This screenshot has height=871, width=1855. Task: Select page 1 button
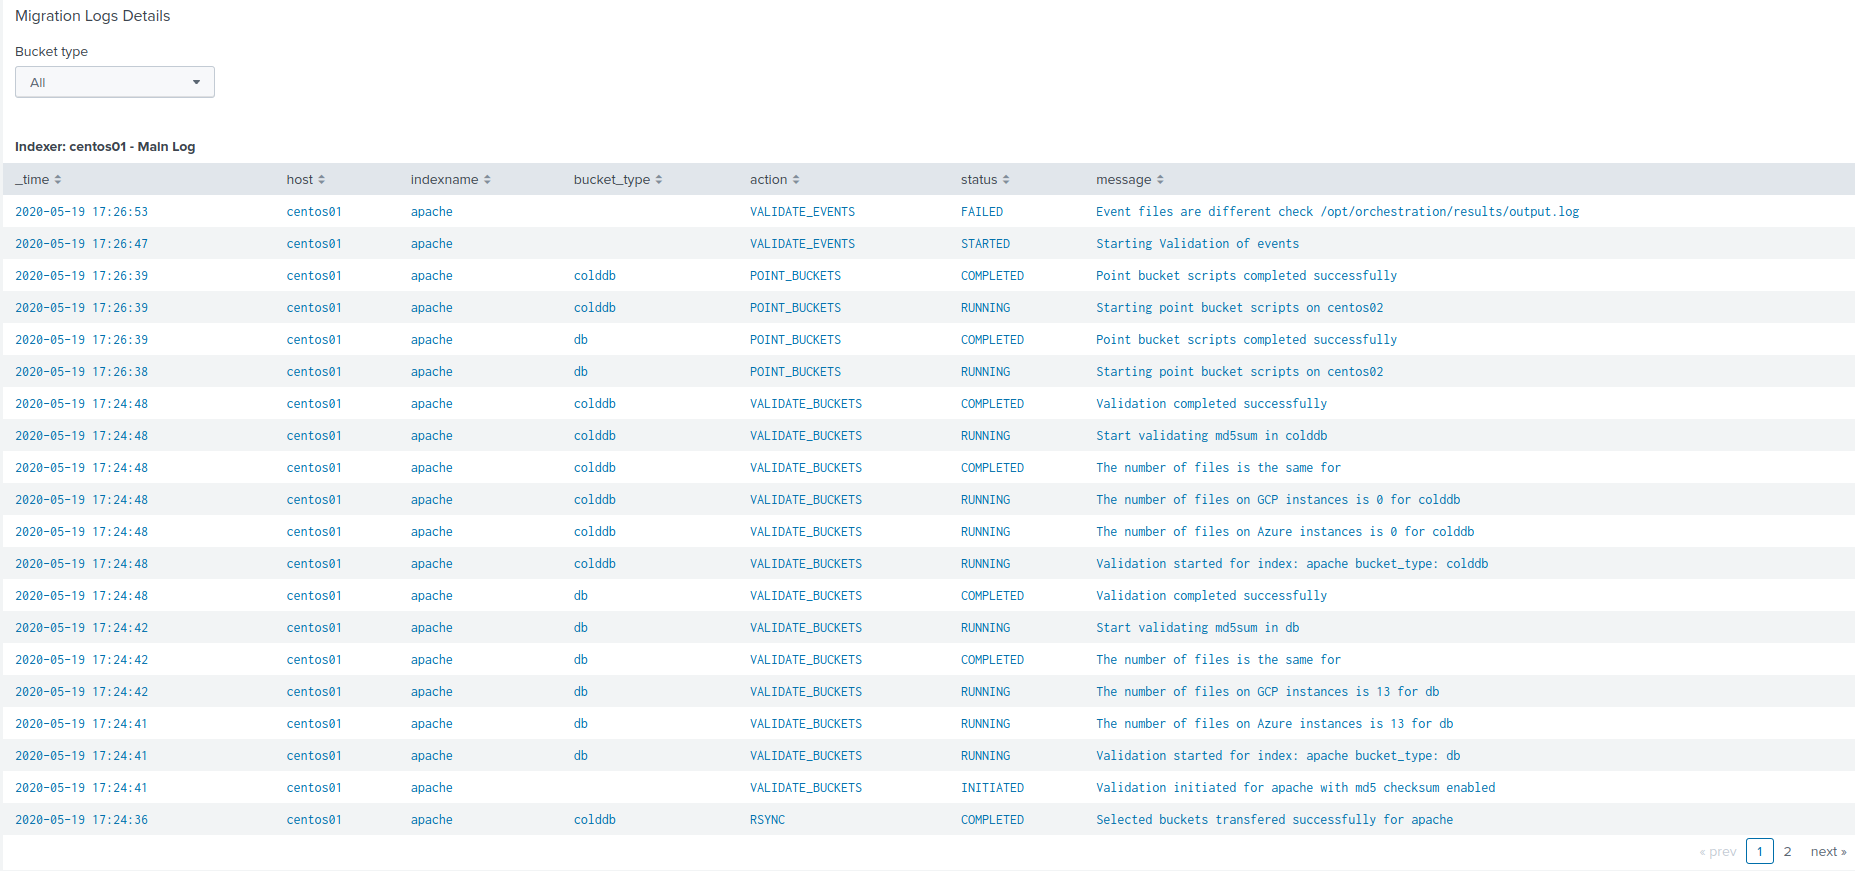(1760, 851)
